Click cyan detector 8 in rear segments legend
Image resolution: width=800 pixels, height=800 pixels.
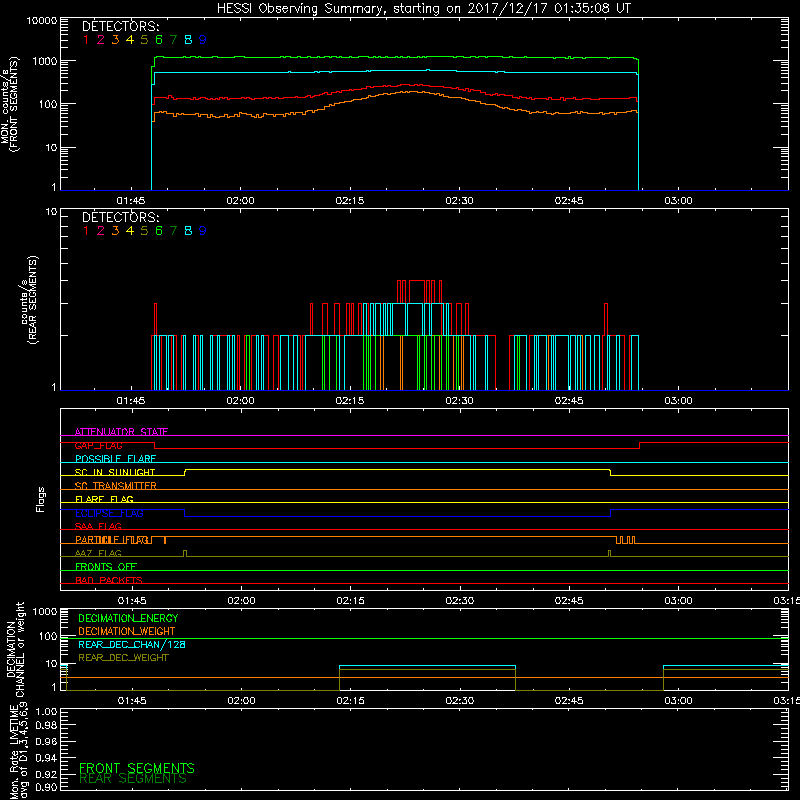coord(188,231)
